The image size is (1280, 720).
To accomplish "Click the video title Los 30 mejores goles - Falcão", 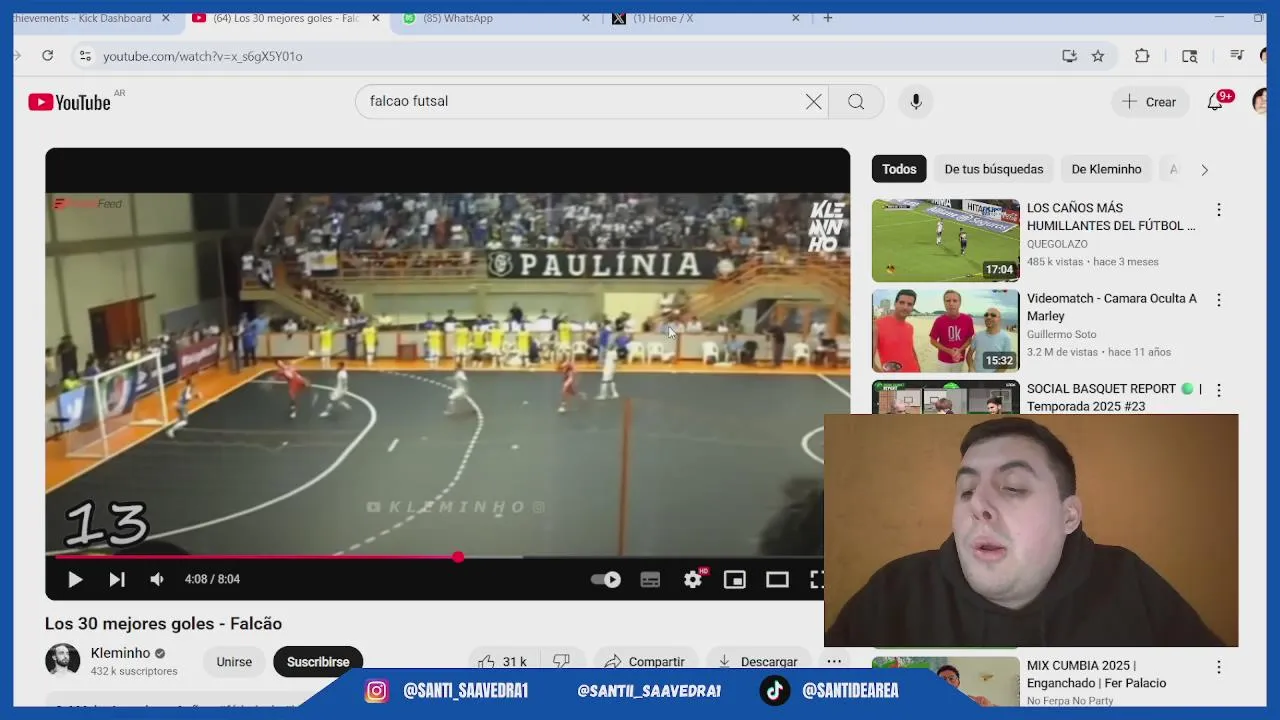I will click(x=163, y=623).
